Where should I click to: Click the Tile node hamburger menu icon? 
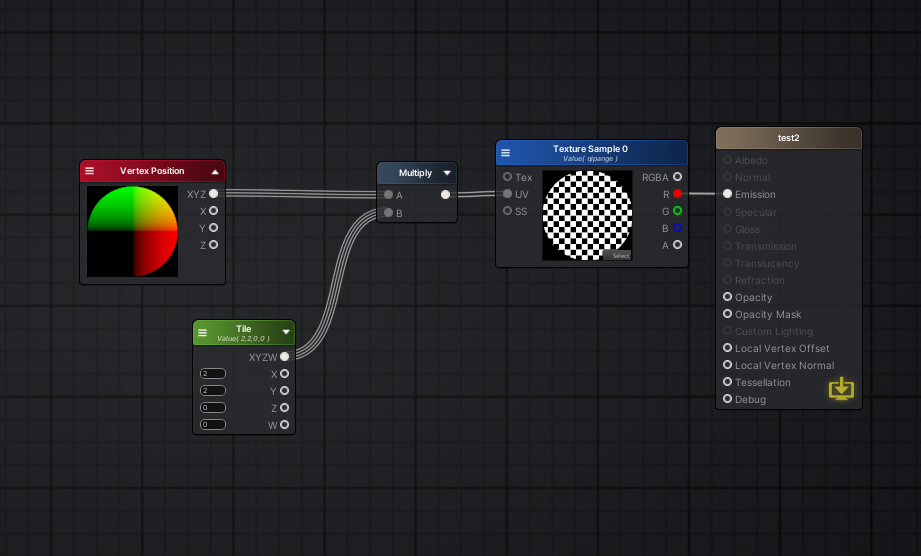(x=202, y=333)
